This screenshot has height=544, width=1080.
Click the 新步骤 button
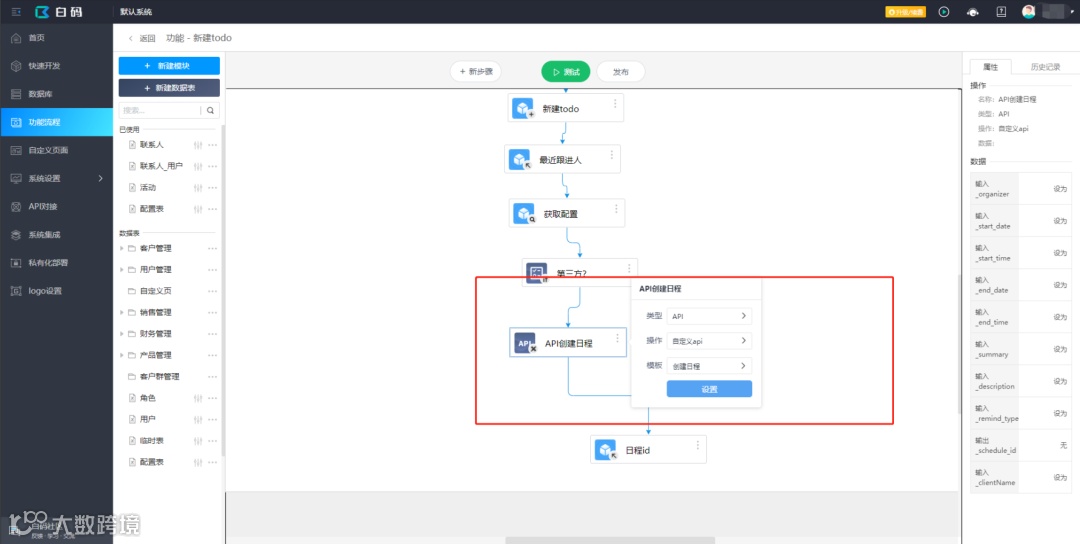[x=476, y=71]
